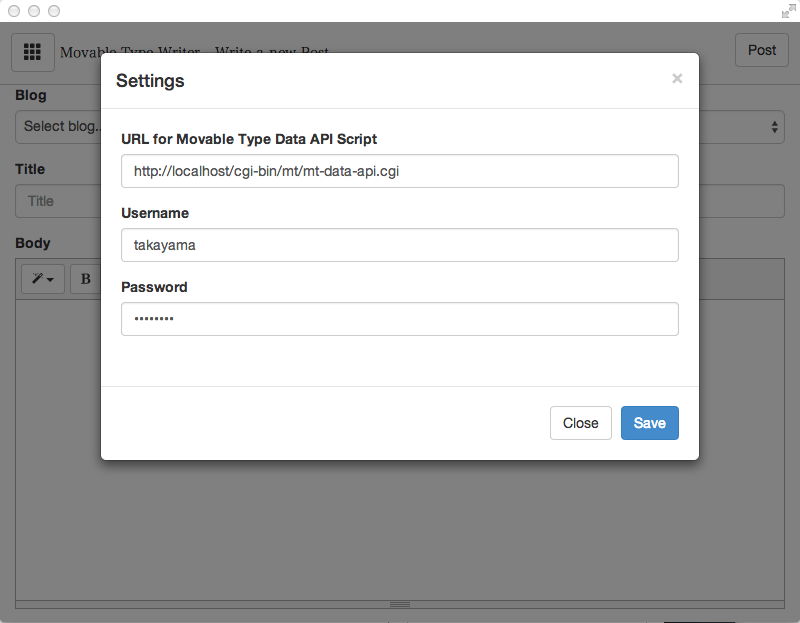This screenshot has width=800, height=623.
Task: Click the Post button
Action: pos(761,50)
